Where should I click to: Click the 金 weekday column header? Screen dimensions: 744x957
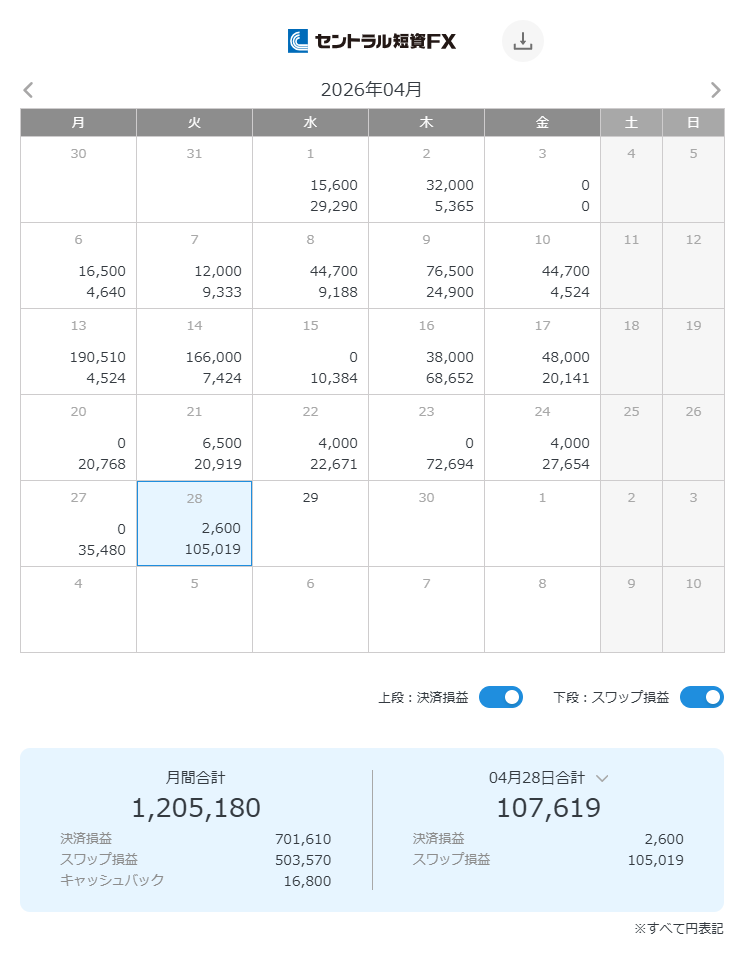pyautogui.click(x=542, y=122)
